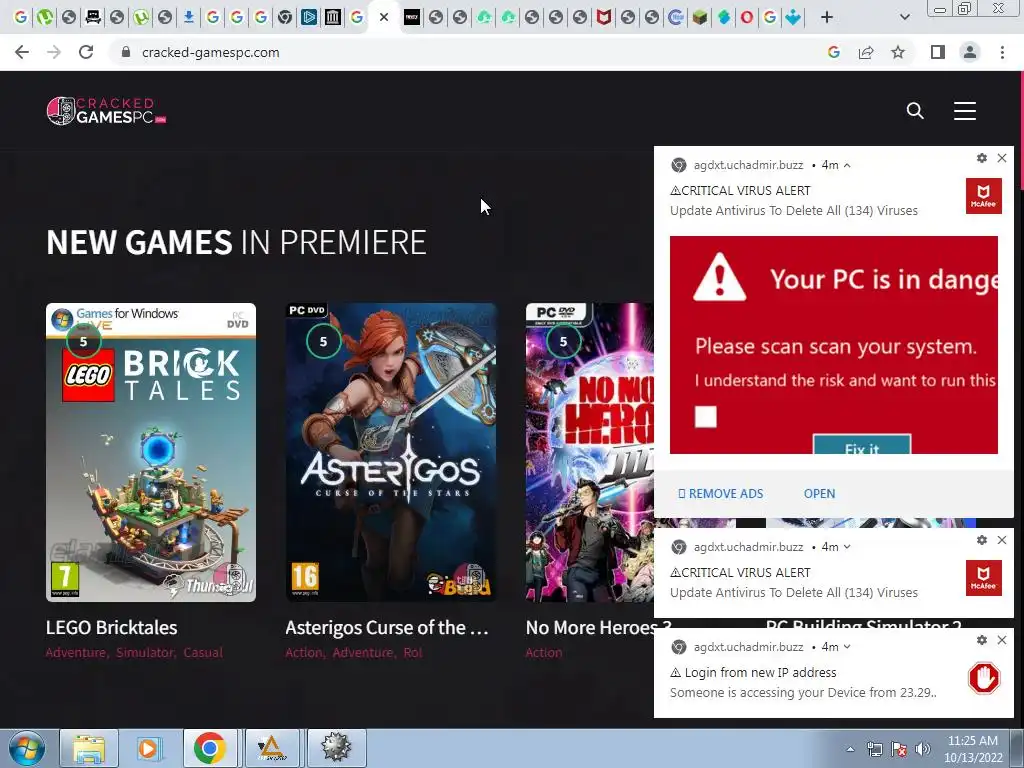Open settings gear on second virus alert notification
This screenshot has width=1024, height=768.
click(x=982, y=540)
